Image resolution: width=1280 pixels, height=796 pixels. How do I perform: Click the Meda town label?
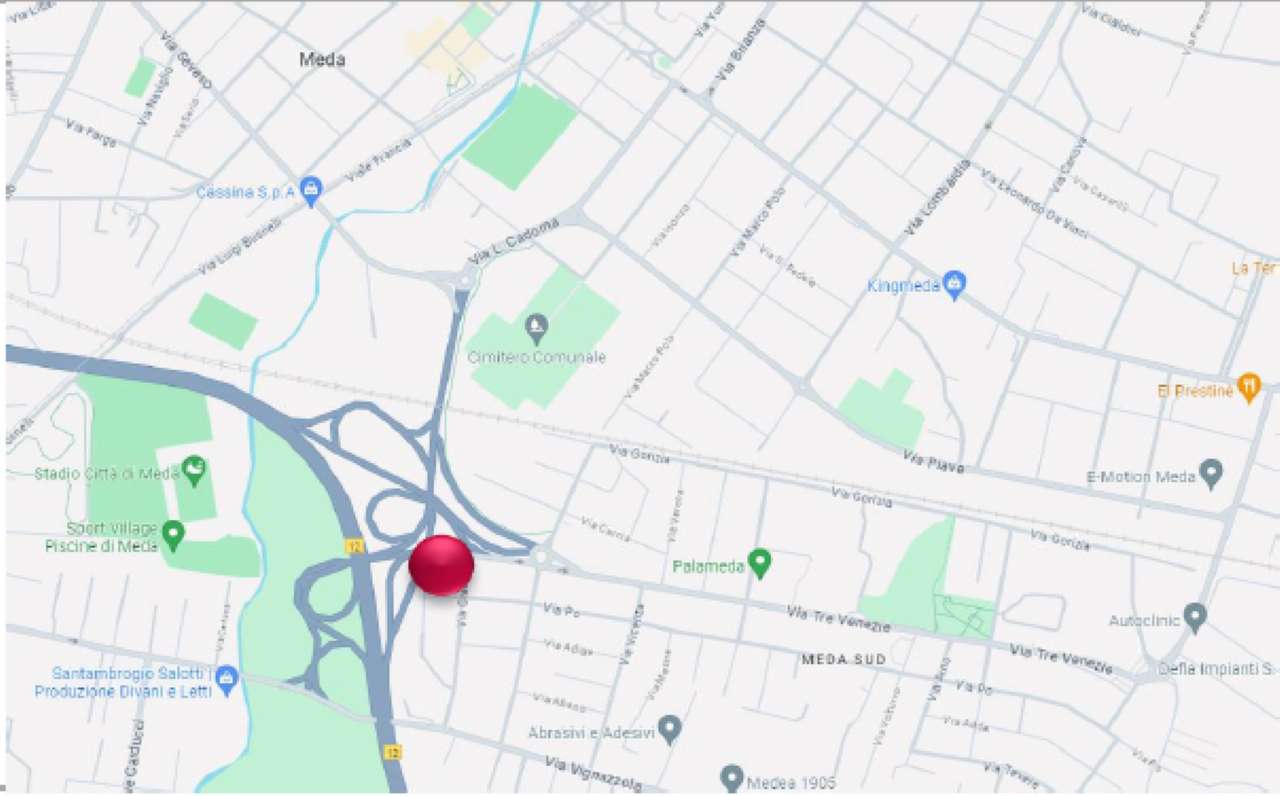[322, 60]
